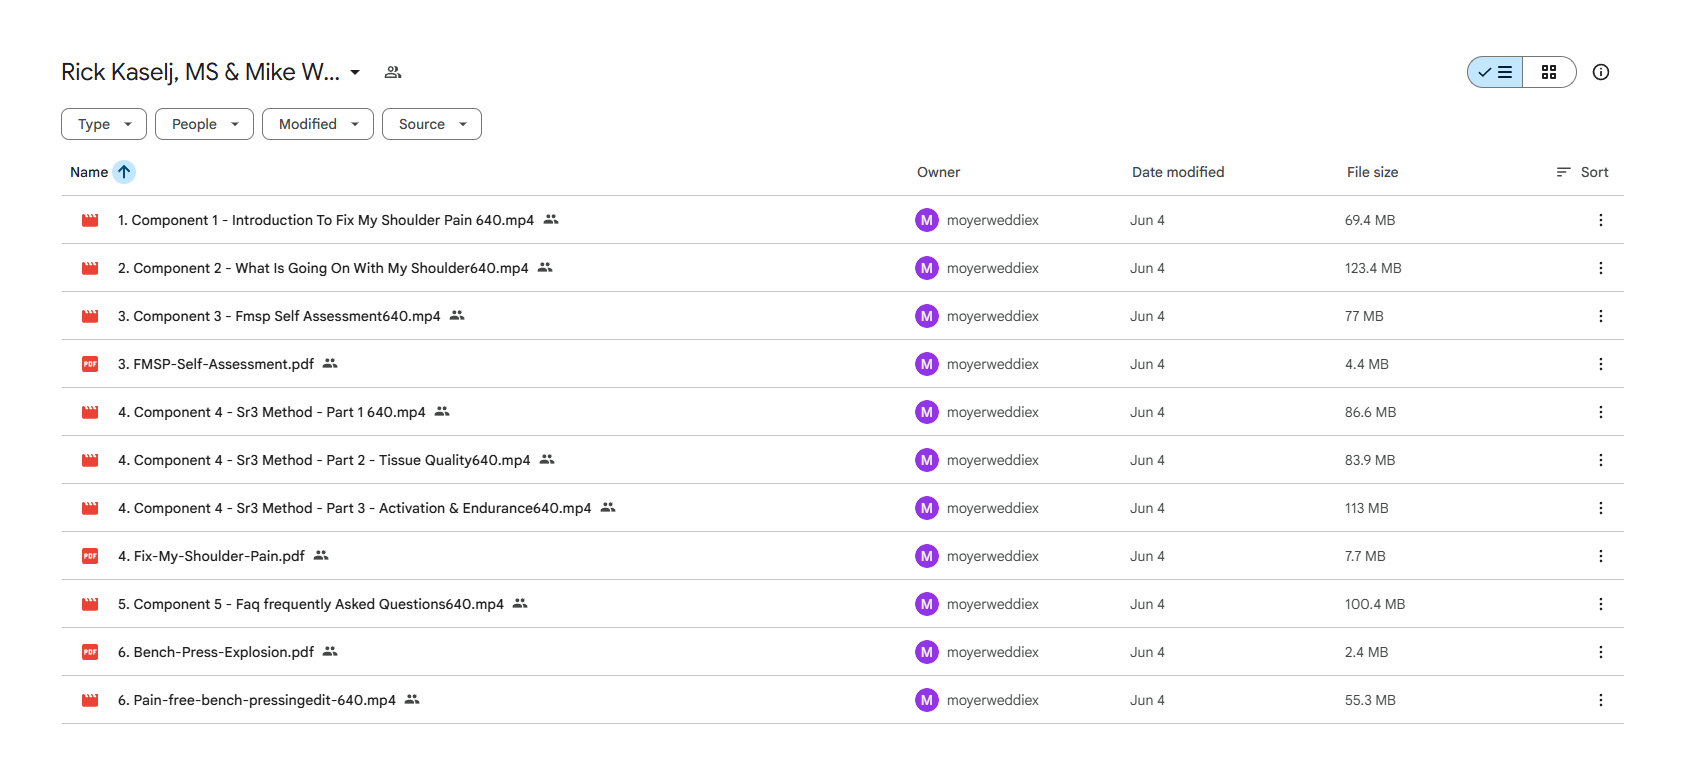Click the PDF icon for Bench-Press-Explosion.pdf
This screenshot has width=1688, height=780.
(x=90, y=652)
